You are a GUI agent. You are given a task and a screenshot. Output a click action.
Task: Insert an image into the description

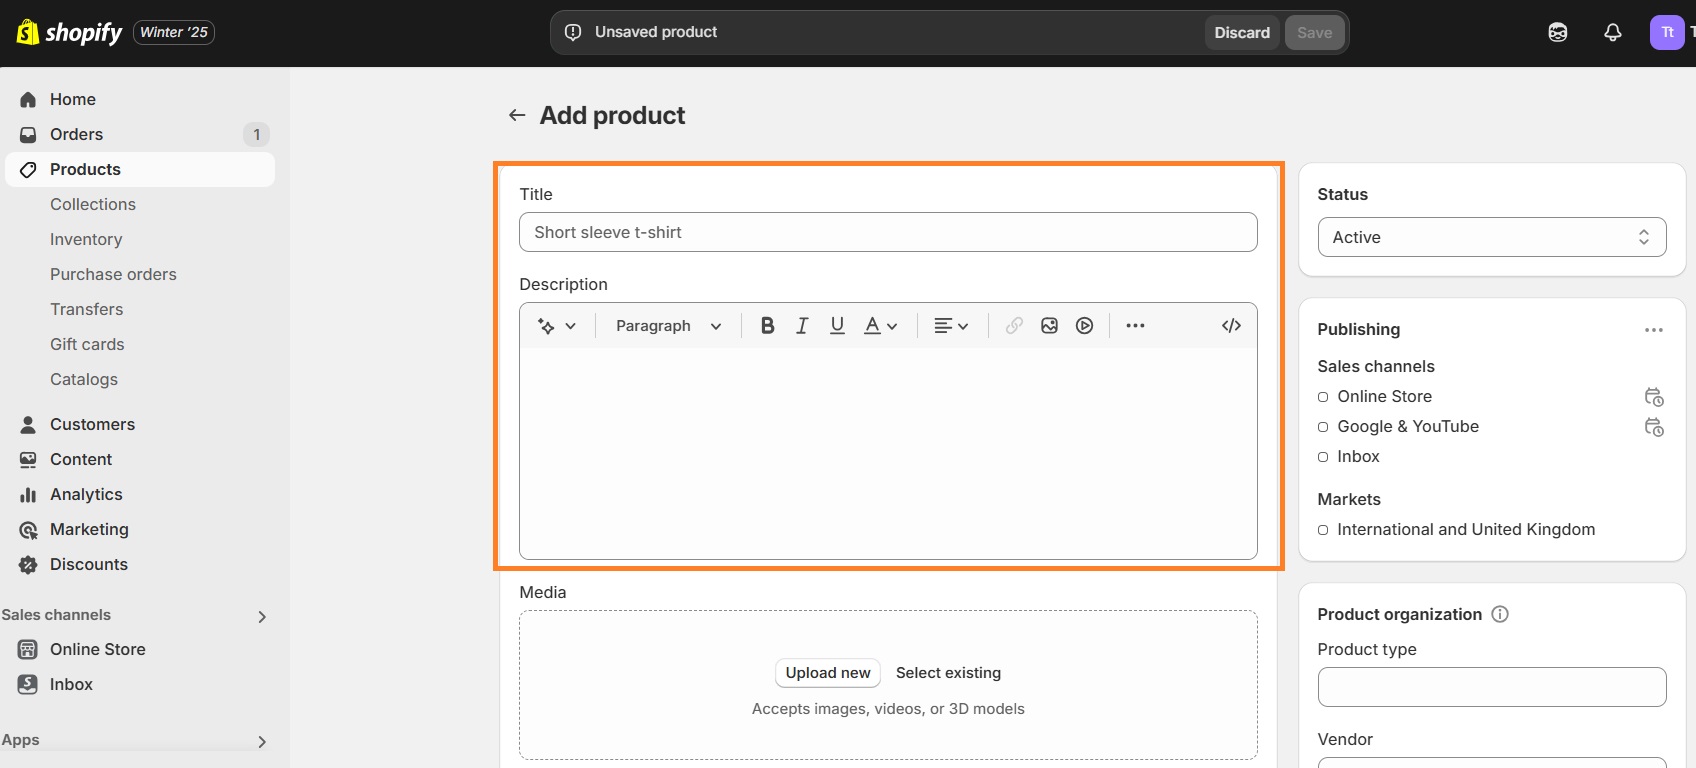[x=1049, y=326]
